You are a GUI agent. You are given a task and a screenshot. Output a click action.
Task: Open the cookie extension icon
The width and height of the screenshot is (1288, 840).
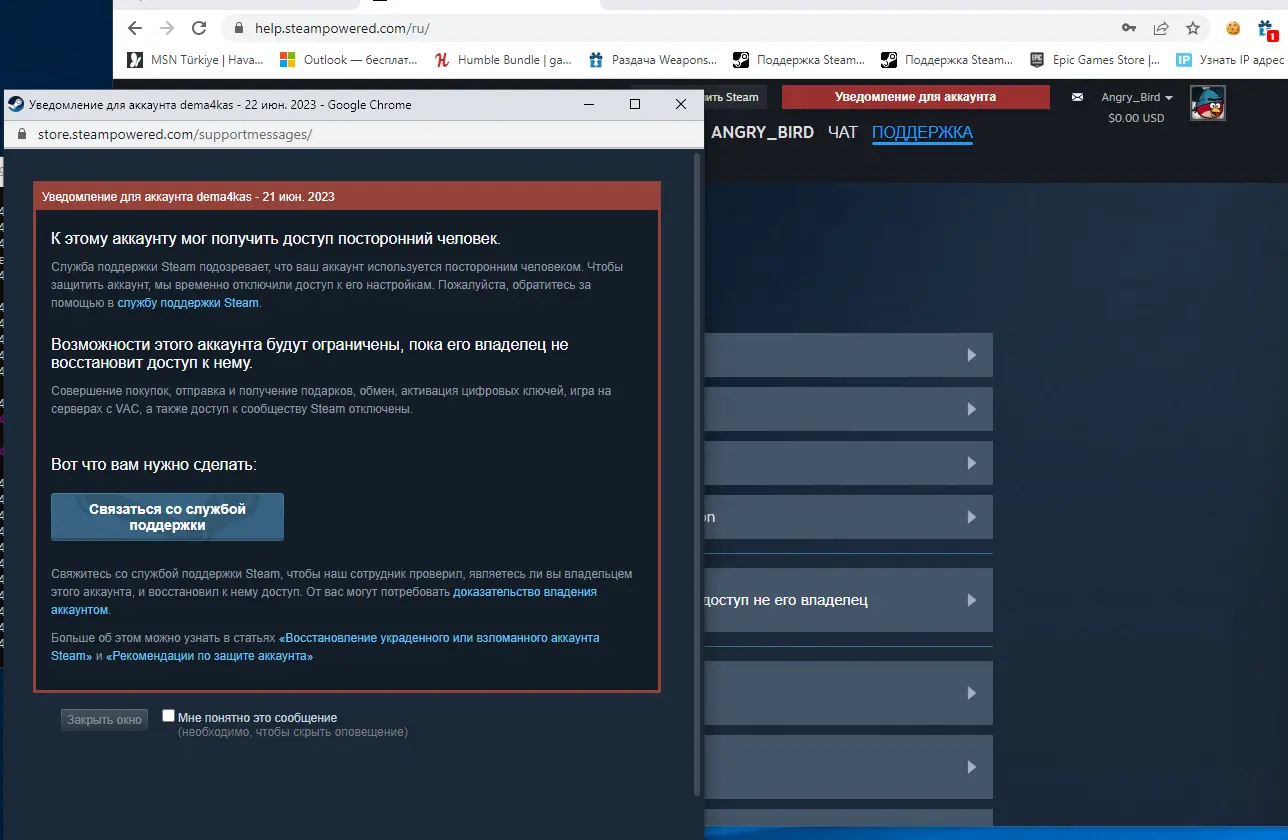(1233, 28)
